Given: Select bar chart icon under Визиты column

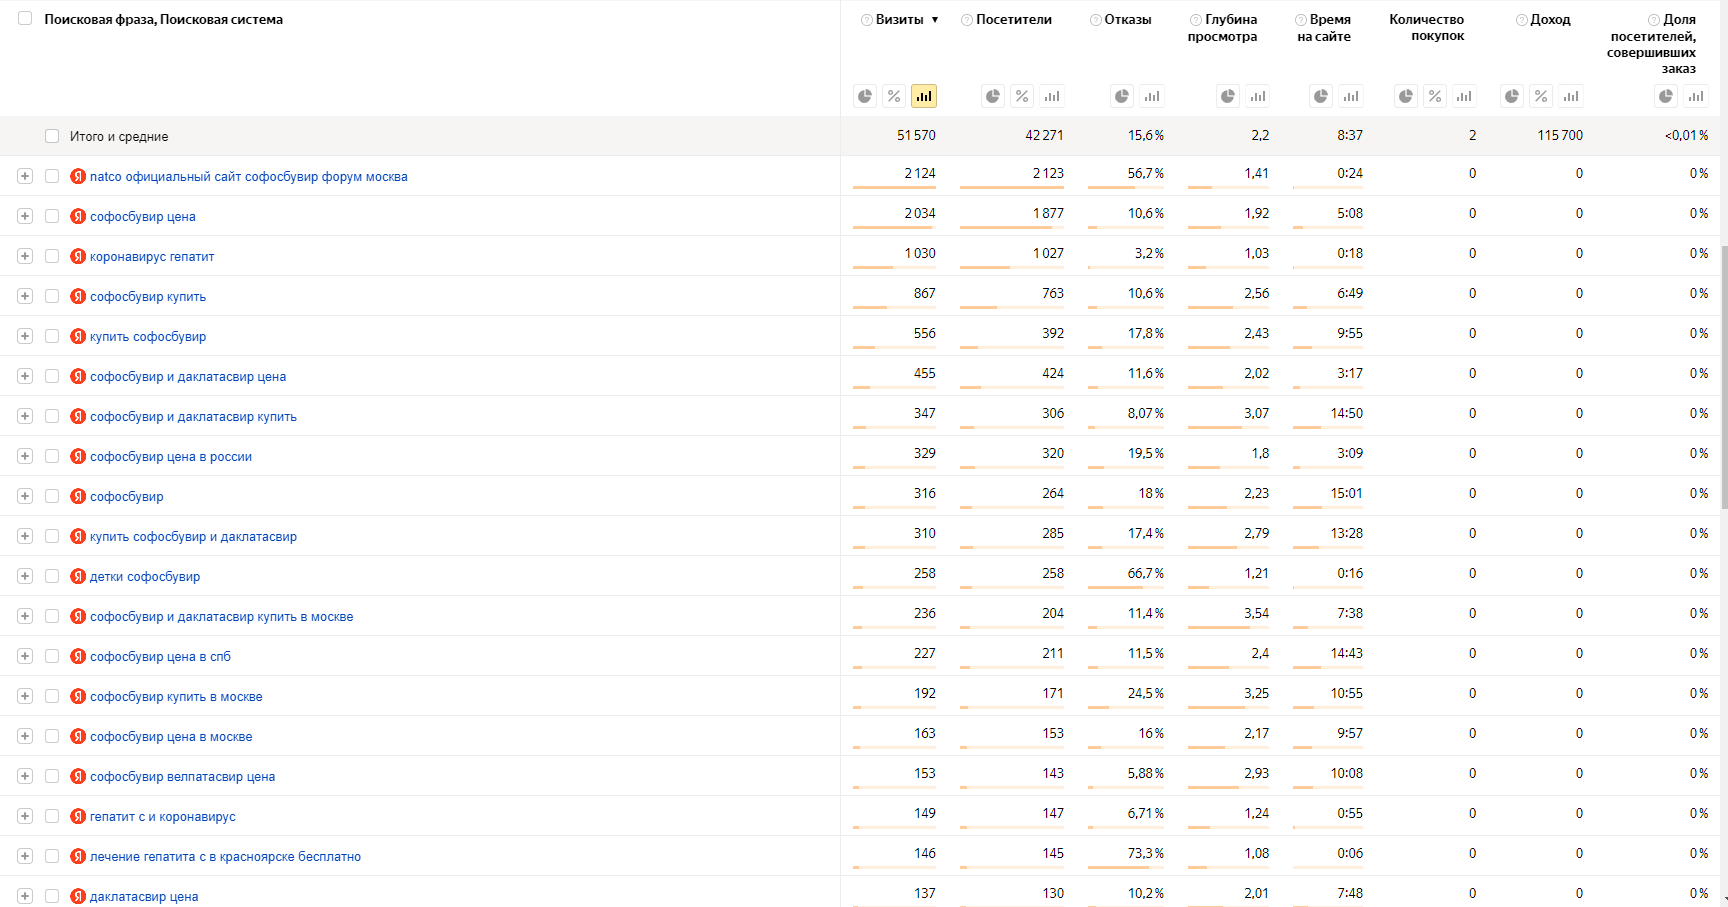Looking at the screenshot, I should [x=924, y=96].
